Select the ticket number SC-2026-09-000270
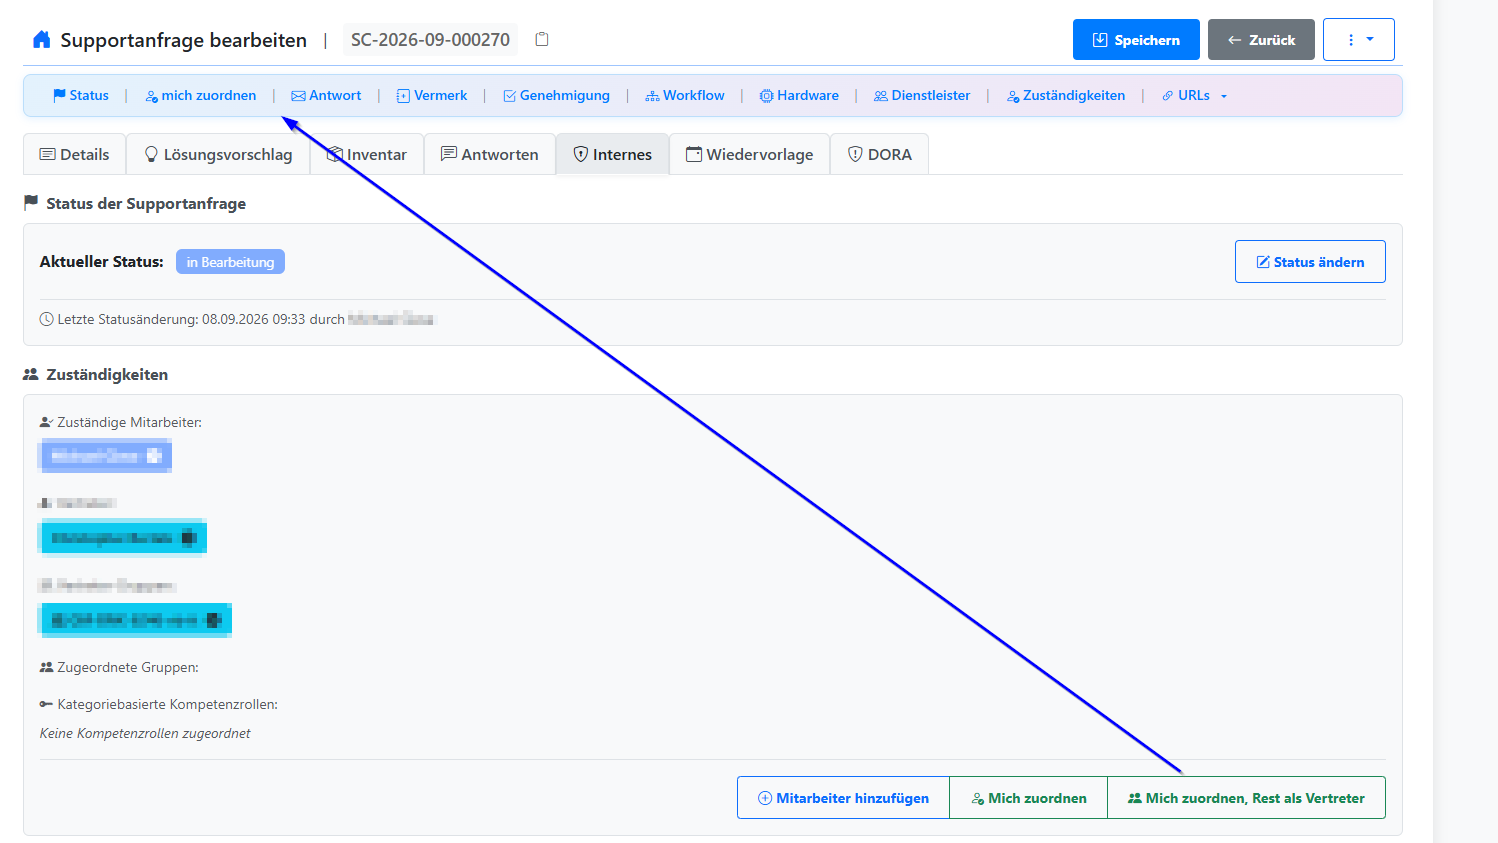The image size is (1498, 843). coord(430,40)
